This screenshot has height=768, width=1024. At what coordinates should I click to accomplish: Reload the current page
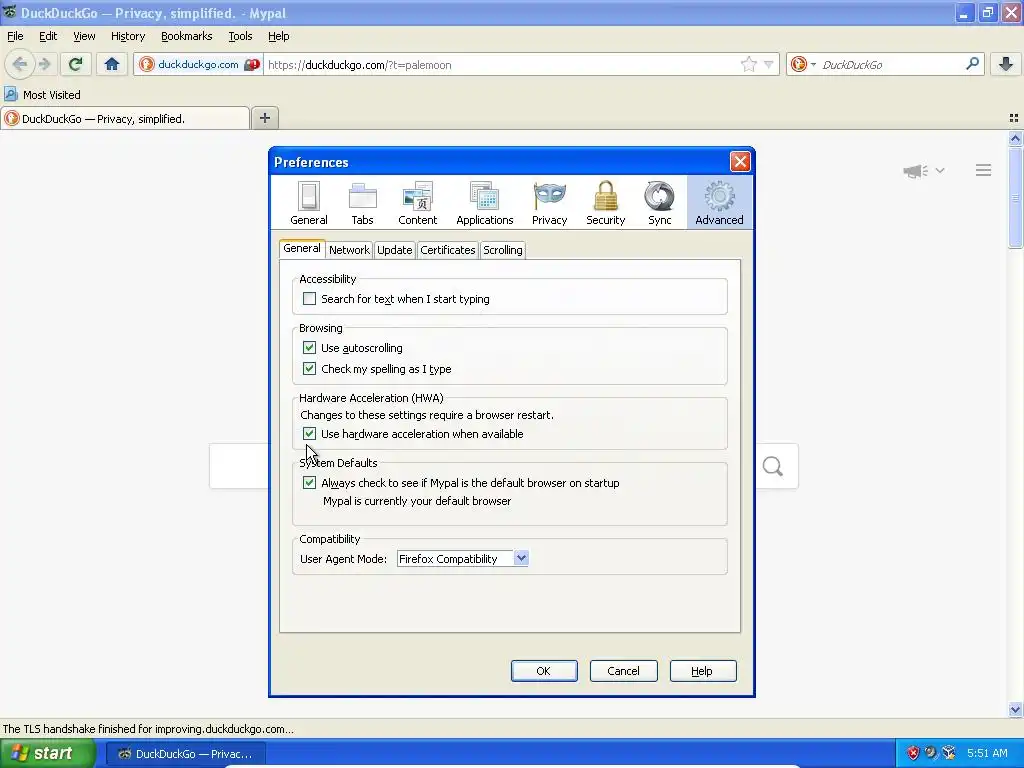[x=75, y=64]
